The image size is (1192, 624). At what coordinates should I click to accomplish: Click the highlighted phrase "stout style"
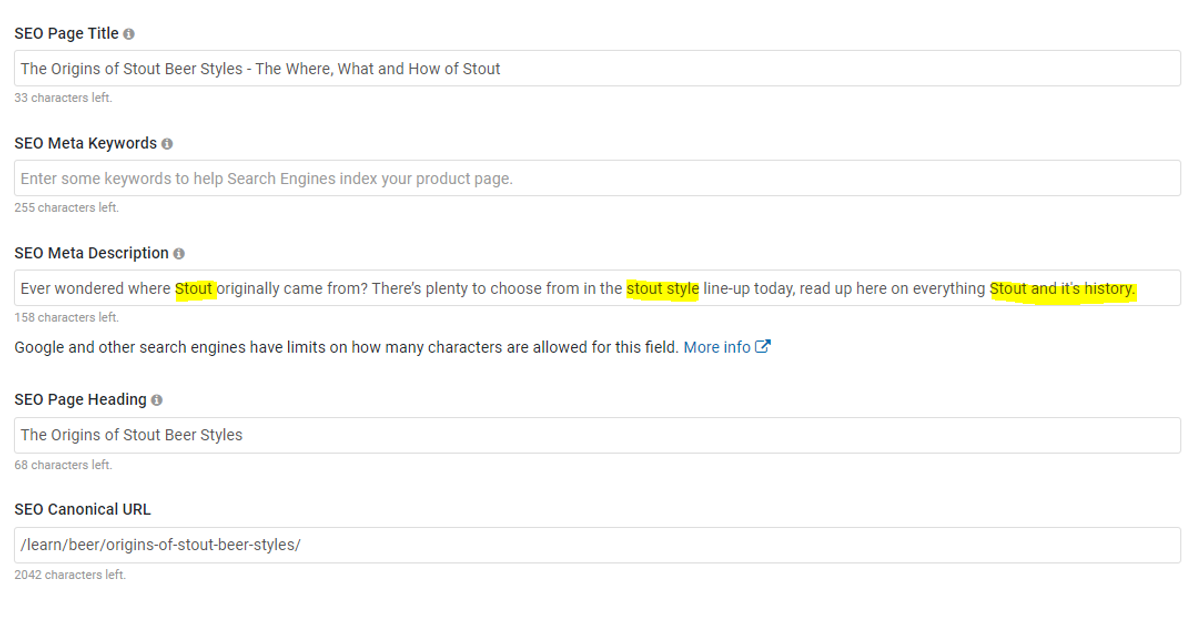[662, 289]
